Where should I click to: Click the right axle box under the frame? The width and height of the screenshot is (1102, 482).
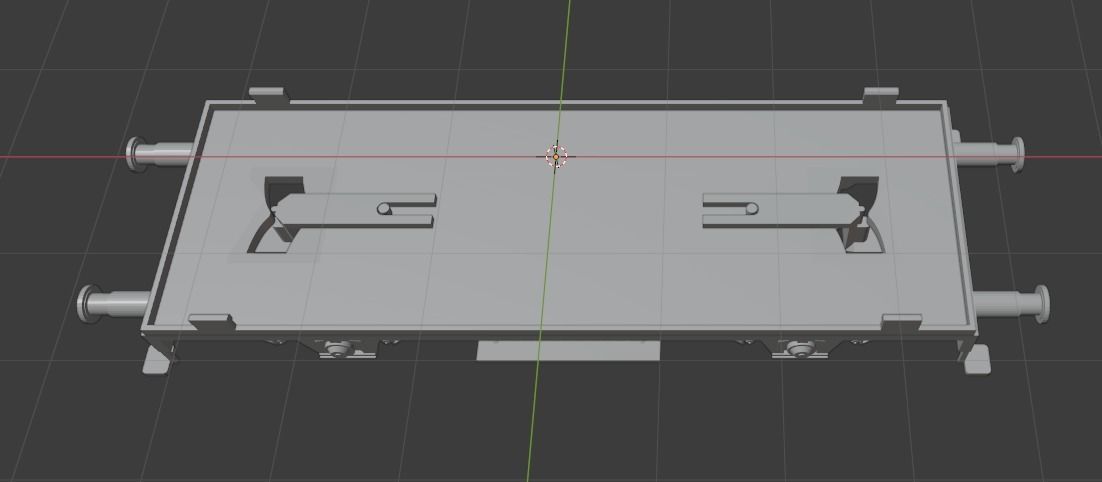coord(799,348)
